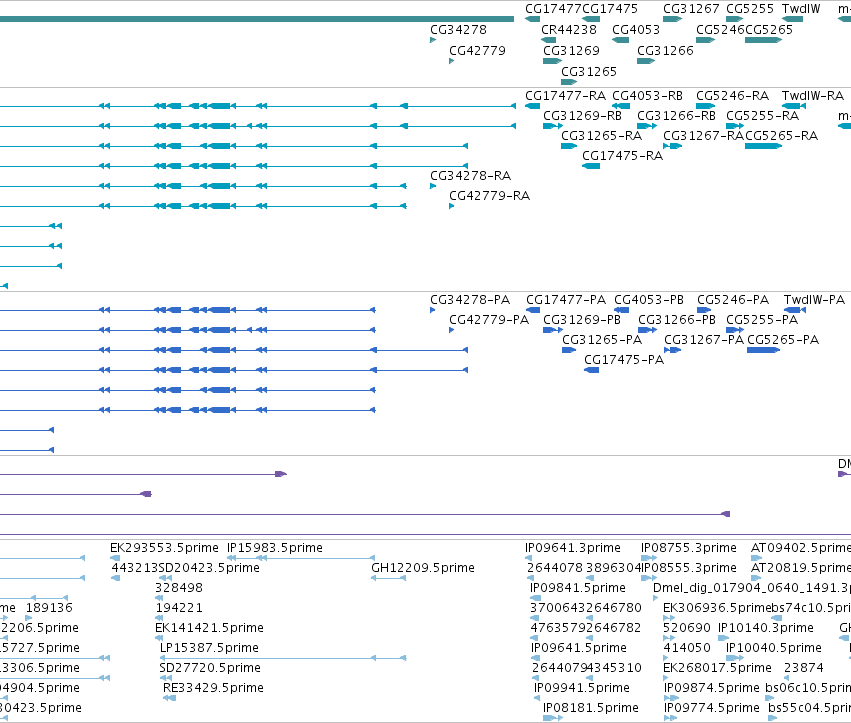Select transcript CG17475-RA
The width and height of the screenshot is (851, 723).
pos(623,156)
